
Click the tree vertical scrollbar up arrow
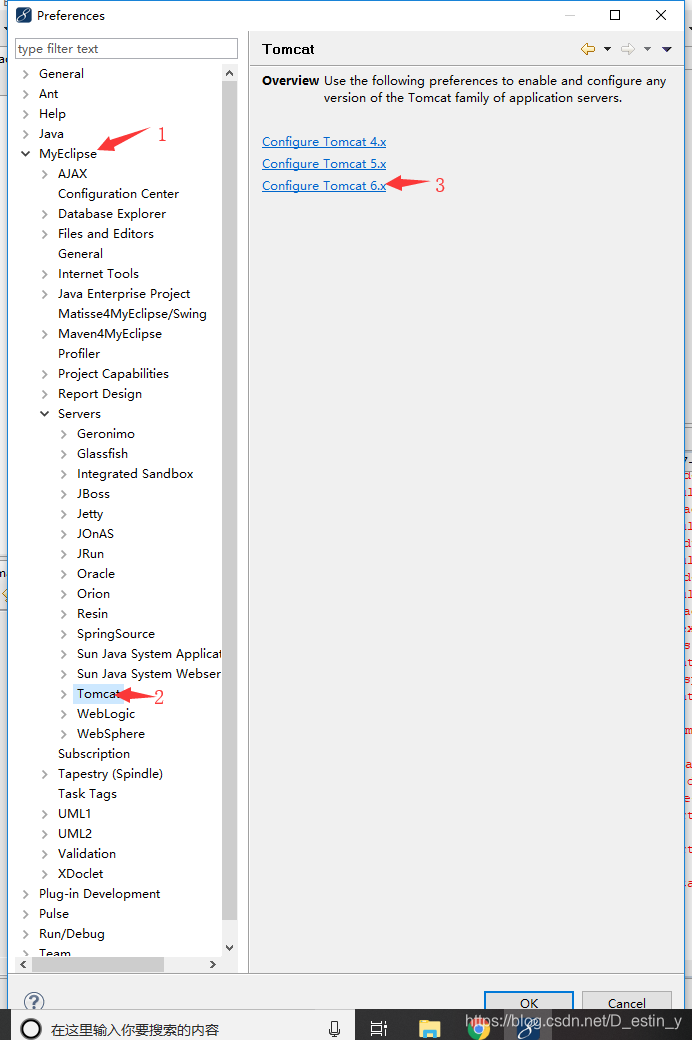click(230, 73)
